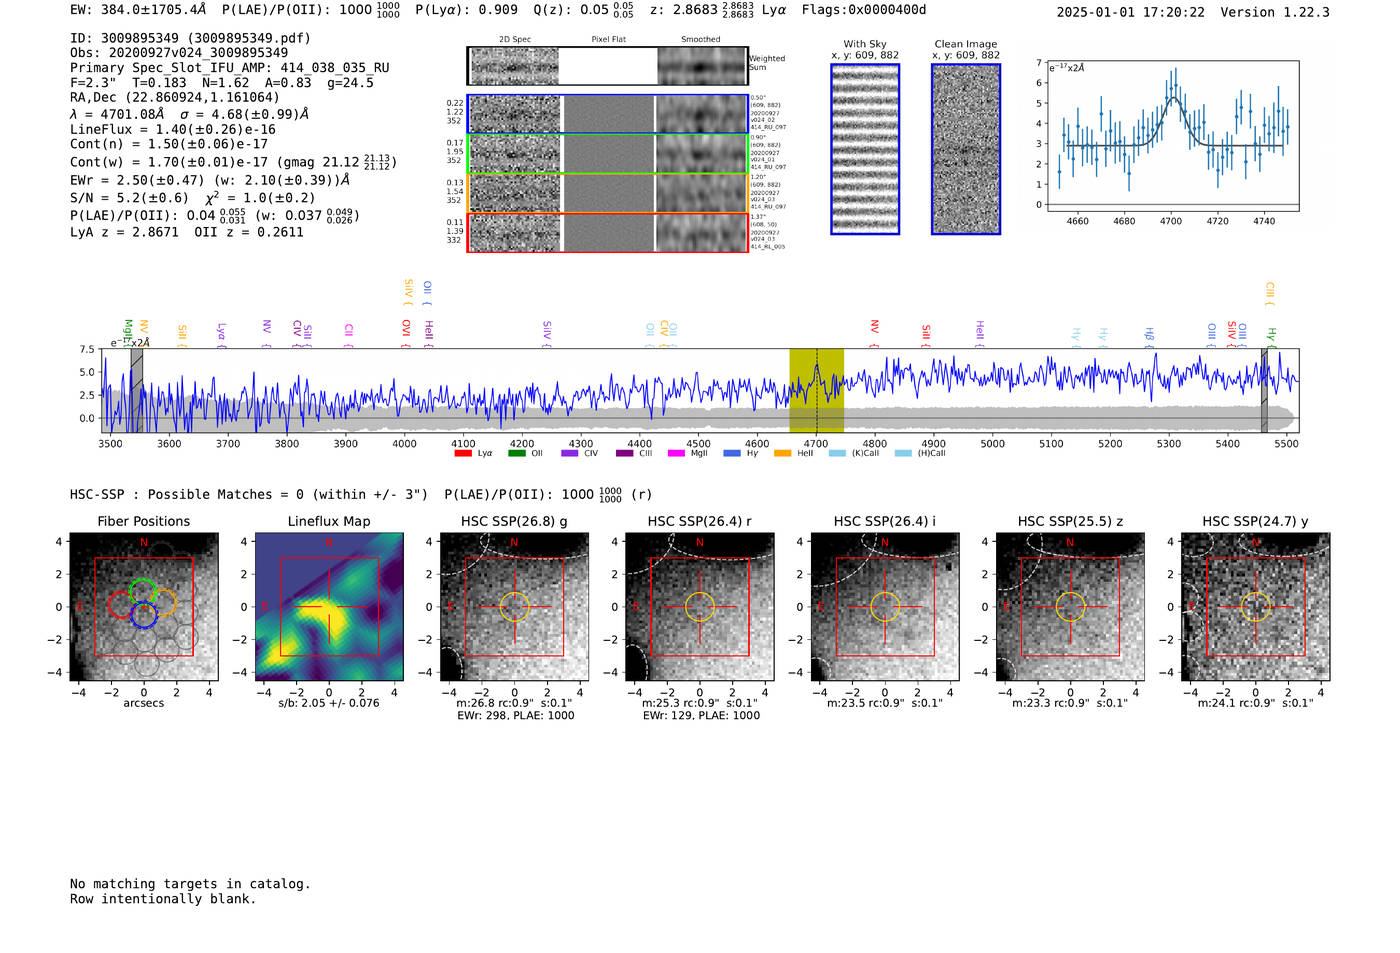This screenshot has height=953, width=1400.
Task: Open the Clean Image cutout
Action: 966,149
